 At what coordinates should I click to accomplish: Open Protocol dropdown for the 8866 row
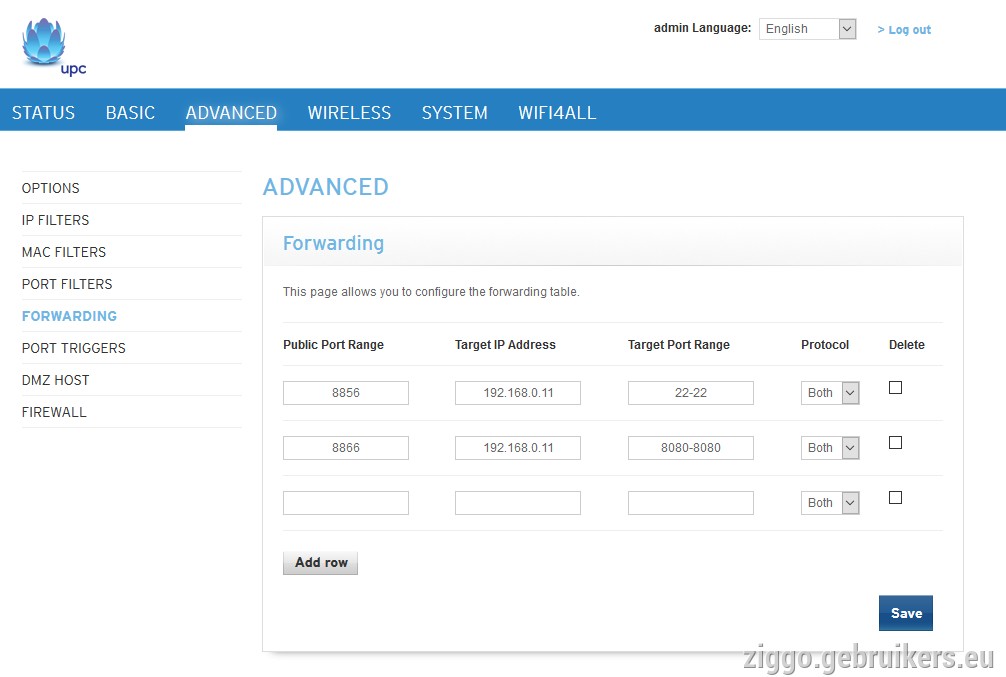(830, 448)
